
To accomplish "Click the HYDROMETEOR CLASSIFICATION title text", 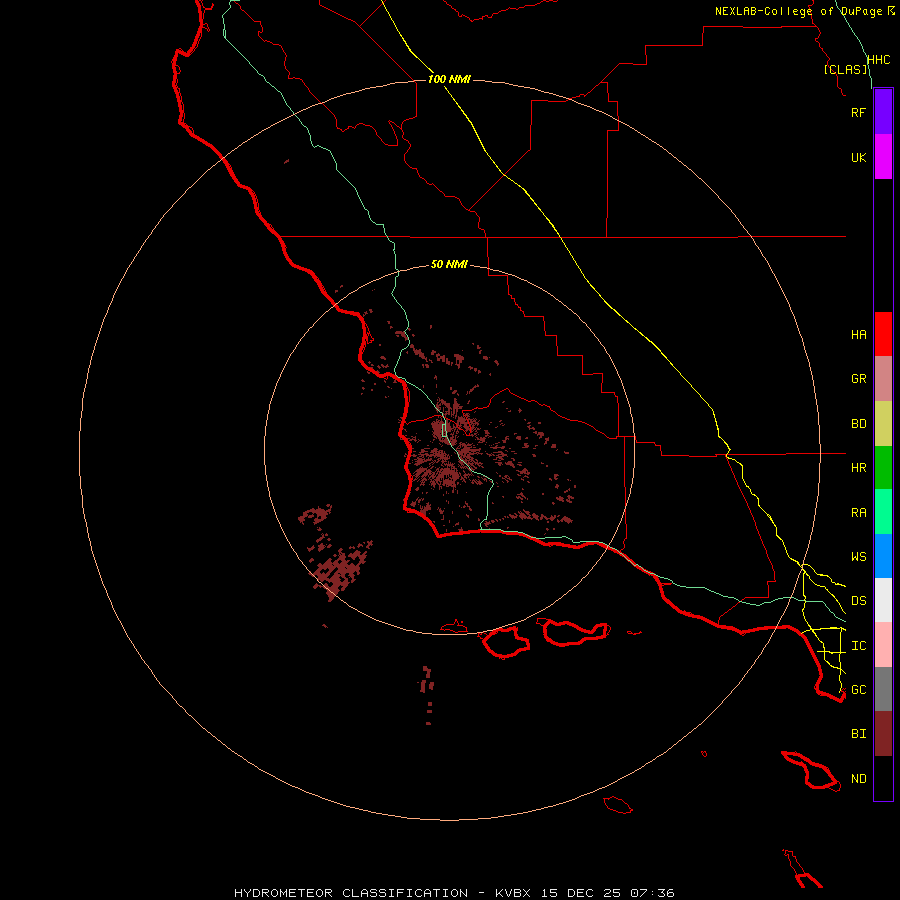I will pos(351,893).
